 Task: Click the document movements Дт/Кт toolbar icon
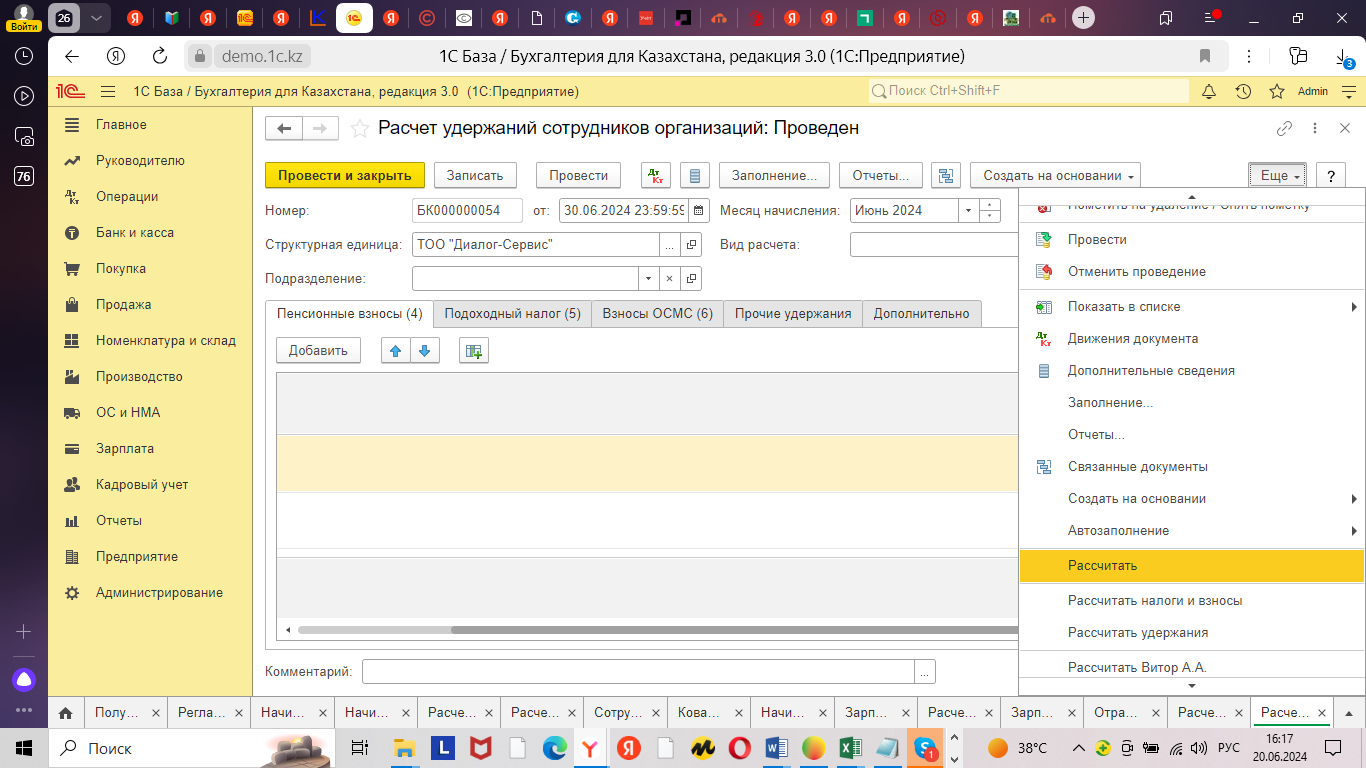click(655, 175)
